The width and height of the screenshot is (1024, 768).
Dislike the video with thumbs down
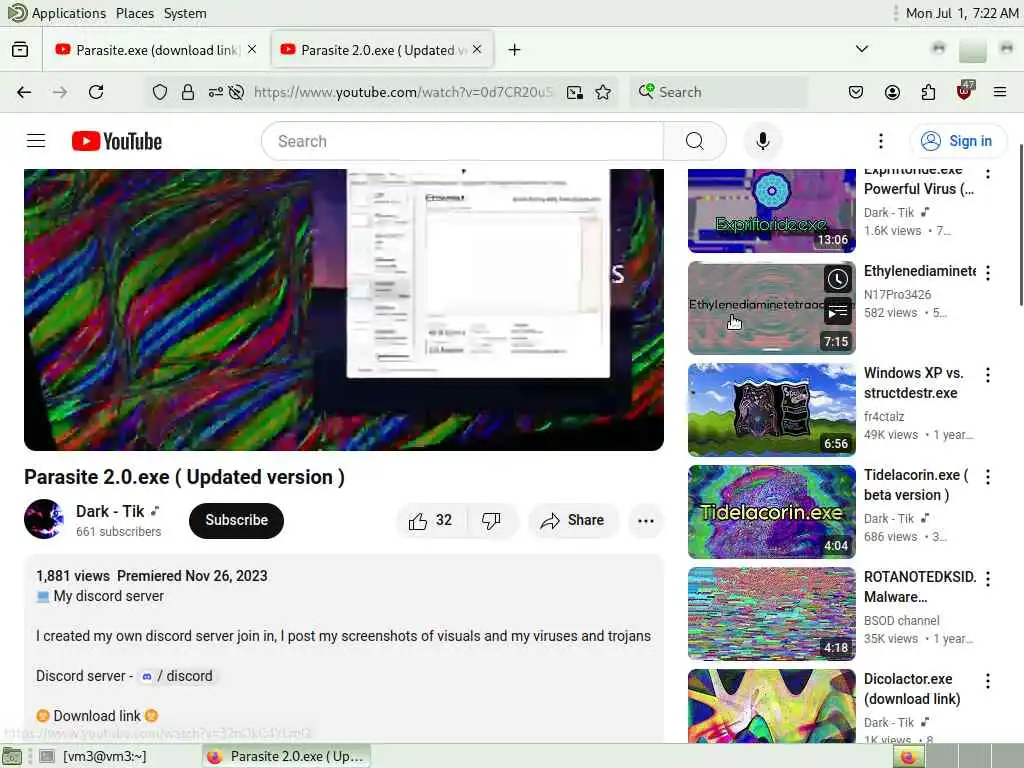[x=492, y=520]
